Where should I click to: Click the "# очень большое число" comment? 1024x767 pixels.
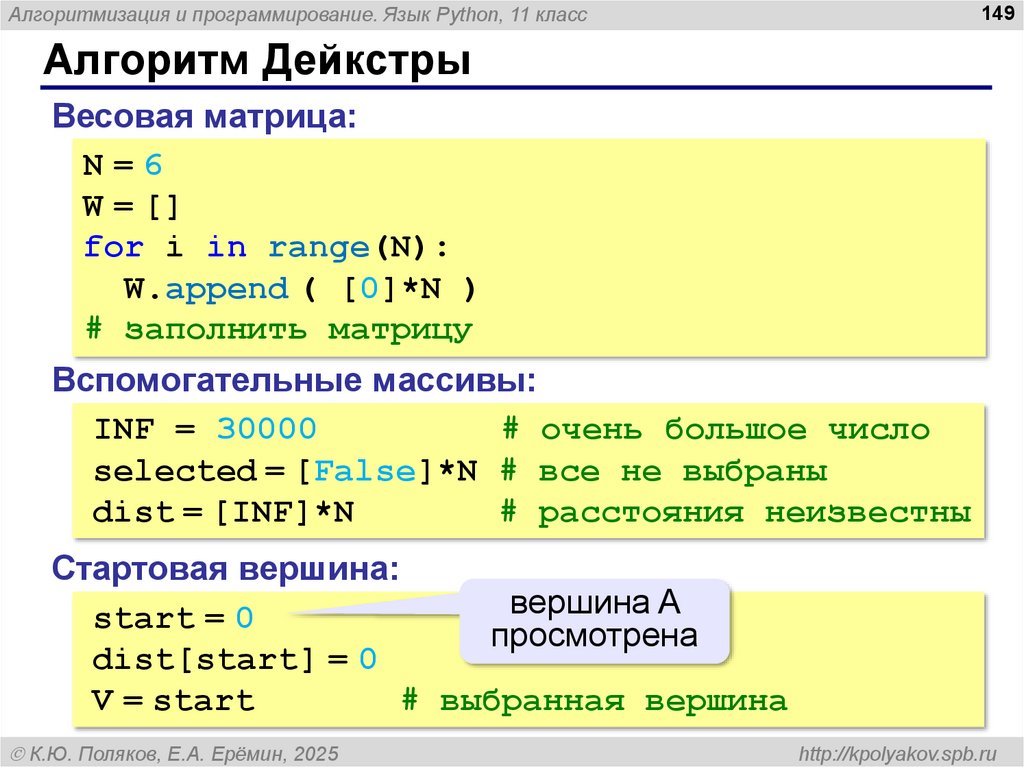click(716, 430)
